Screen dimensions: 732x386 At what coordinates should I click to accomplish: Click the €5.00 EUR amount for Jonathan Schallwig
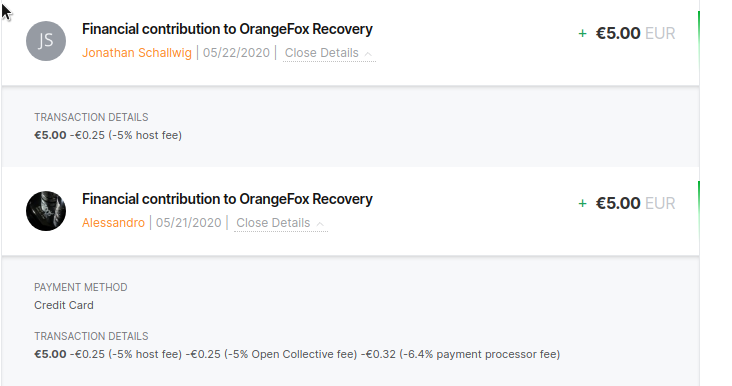(635, 34)
